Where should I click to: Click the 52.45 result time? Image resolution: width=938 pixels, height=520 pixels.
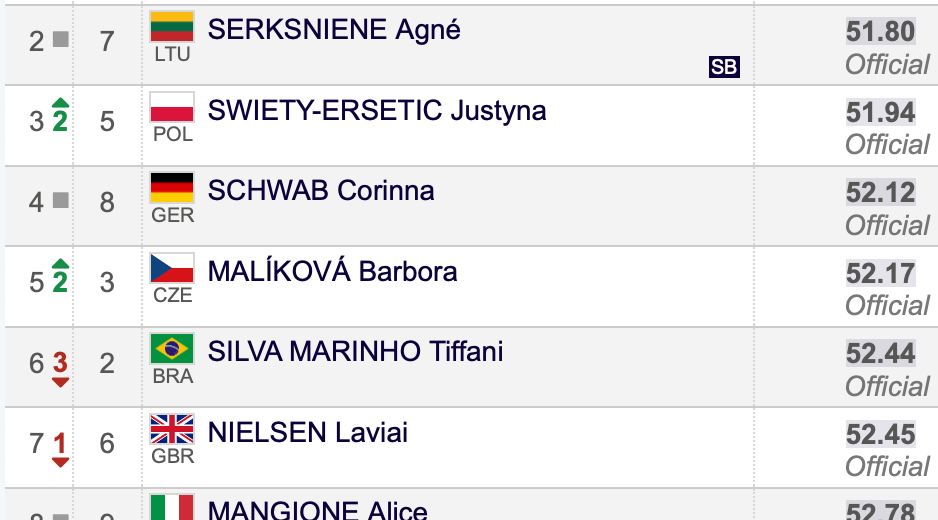point(880,434)
